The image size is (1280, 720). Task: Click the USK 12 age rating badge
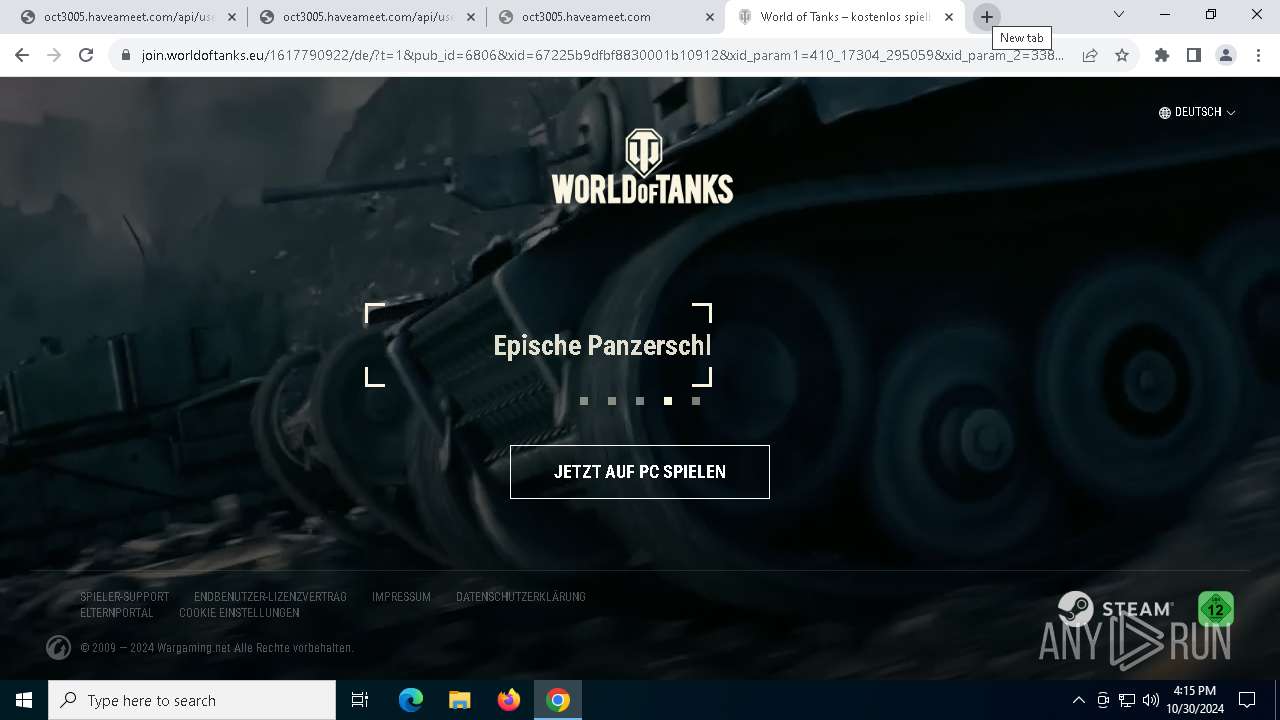coord(1216,609)
